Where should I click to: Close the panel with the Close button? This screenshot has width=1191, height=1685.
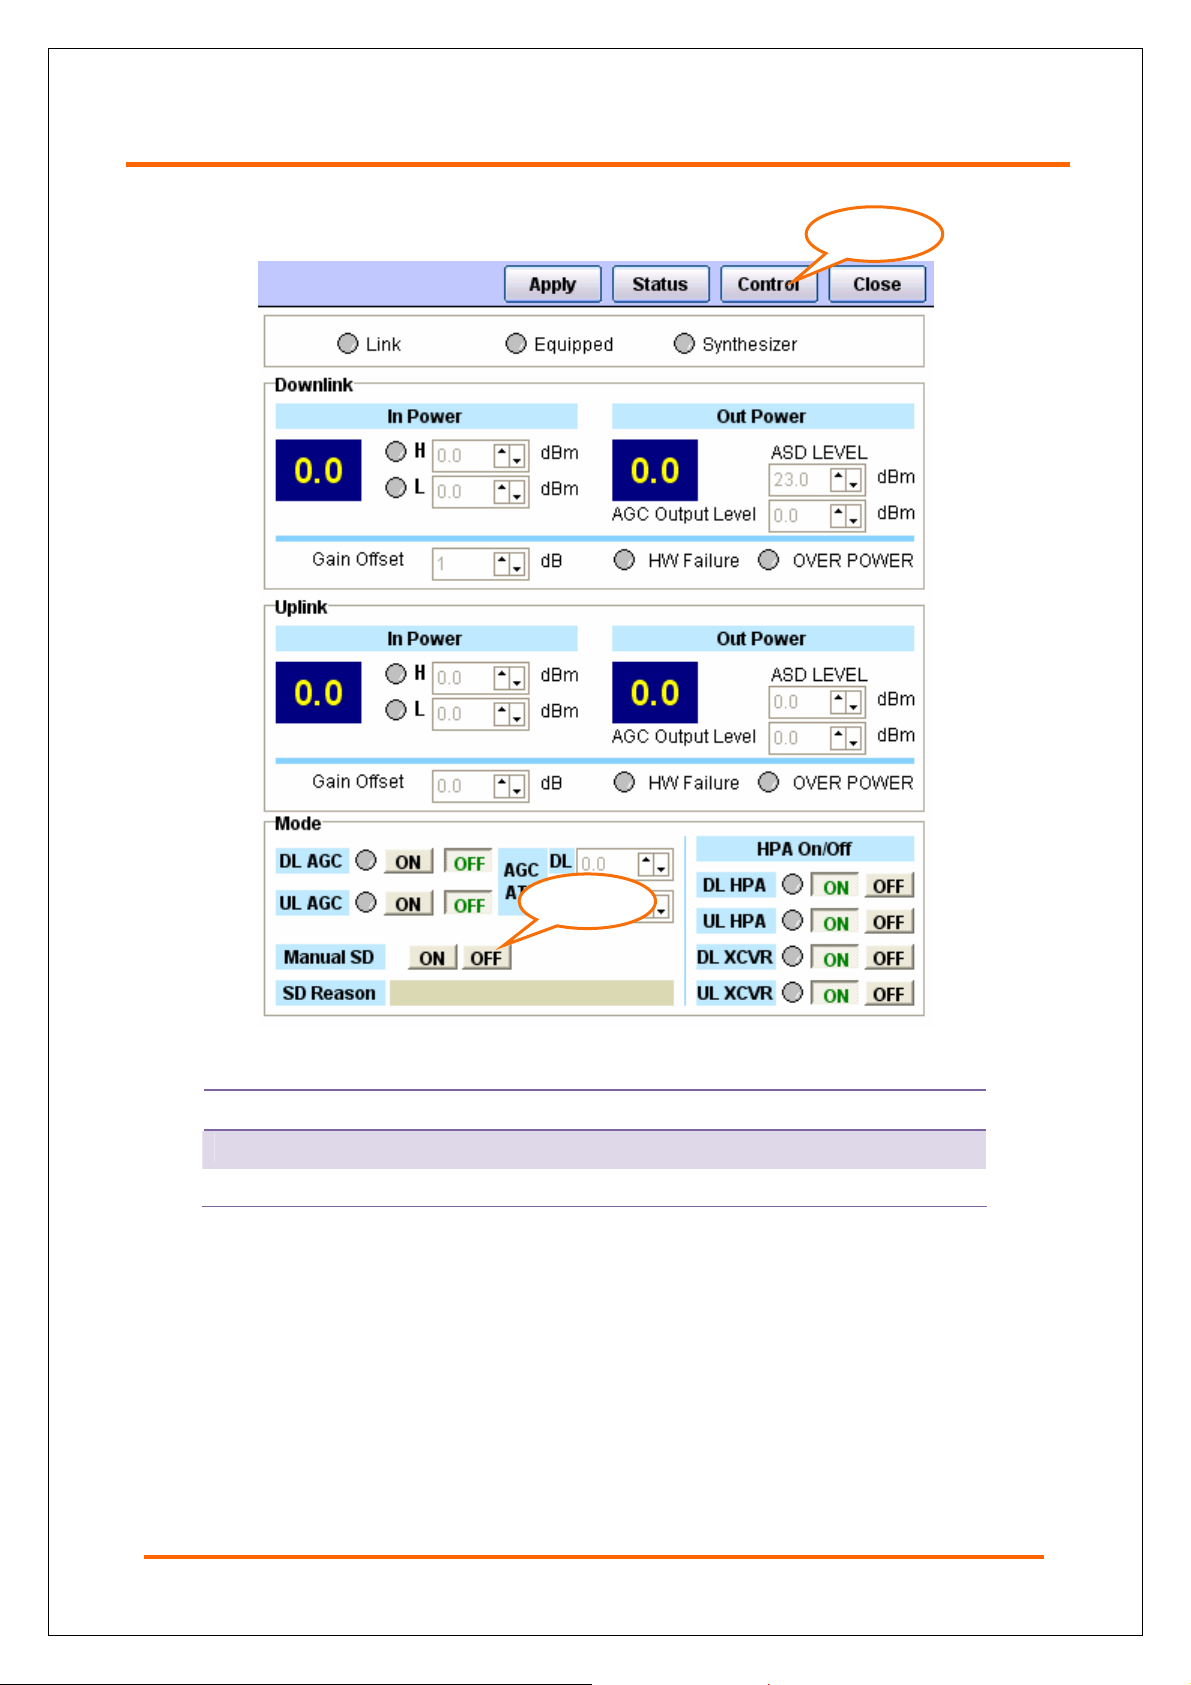pyautogui.click(x=877, y=284)
